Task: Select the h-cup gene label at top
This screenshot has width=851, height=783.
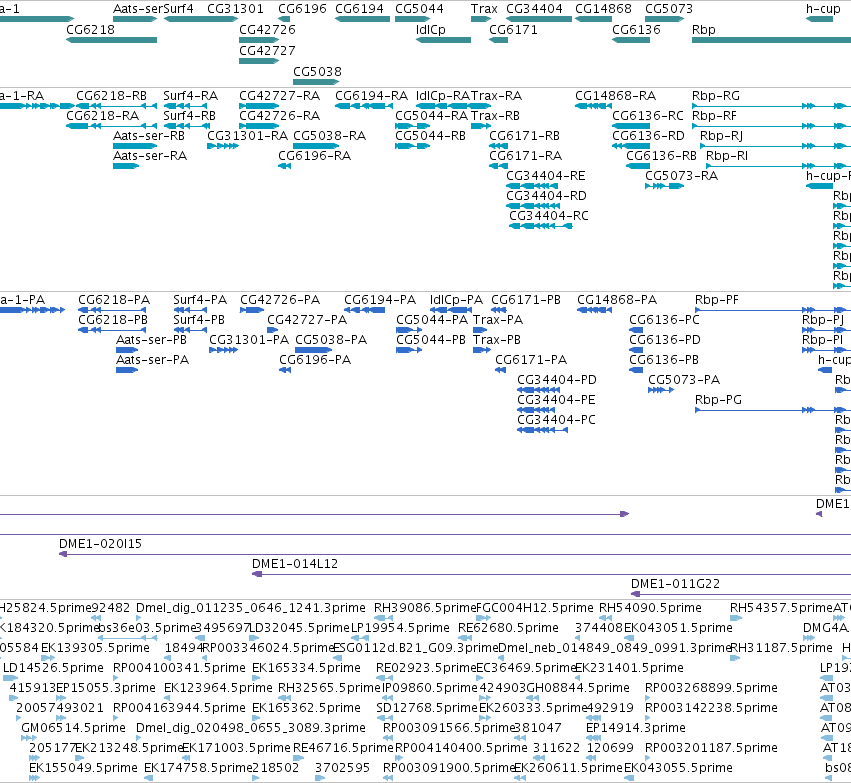Action: [x=823, y=9]
